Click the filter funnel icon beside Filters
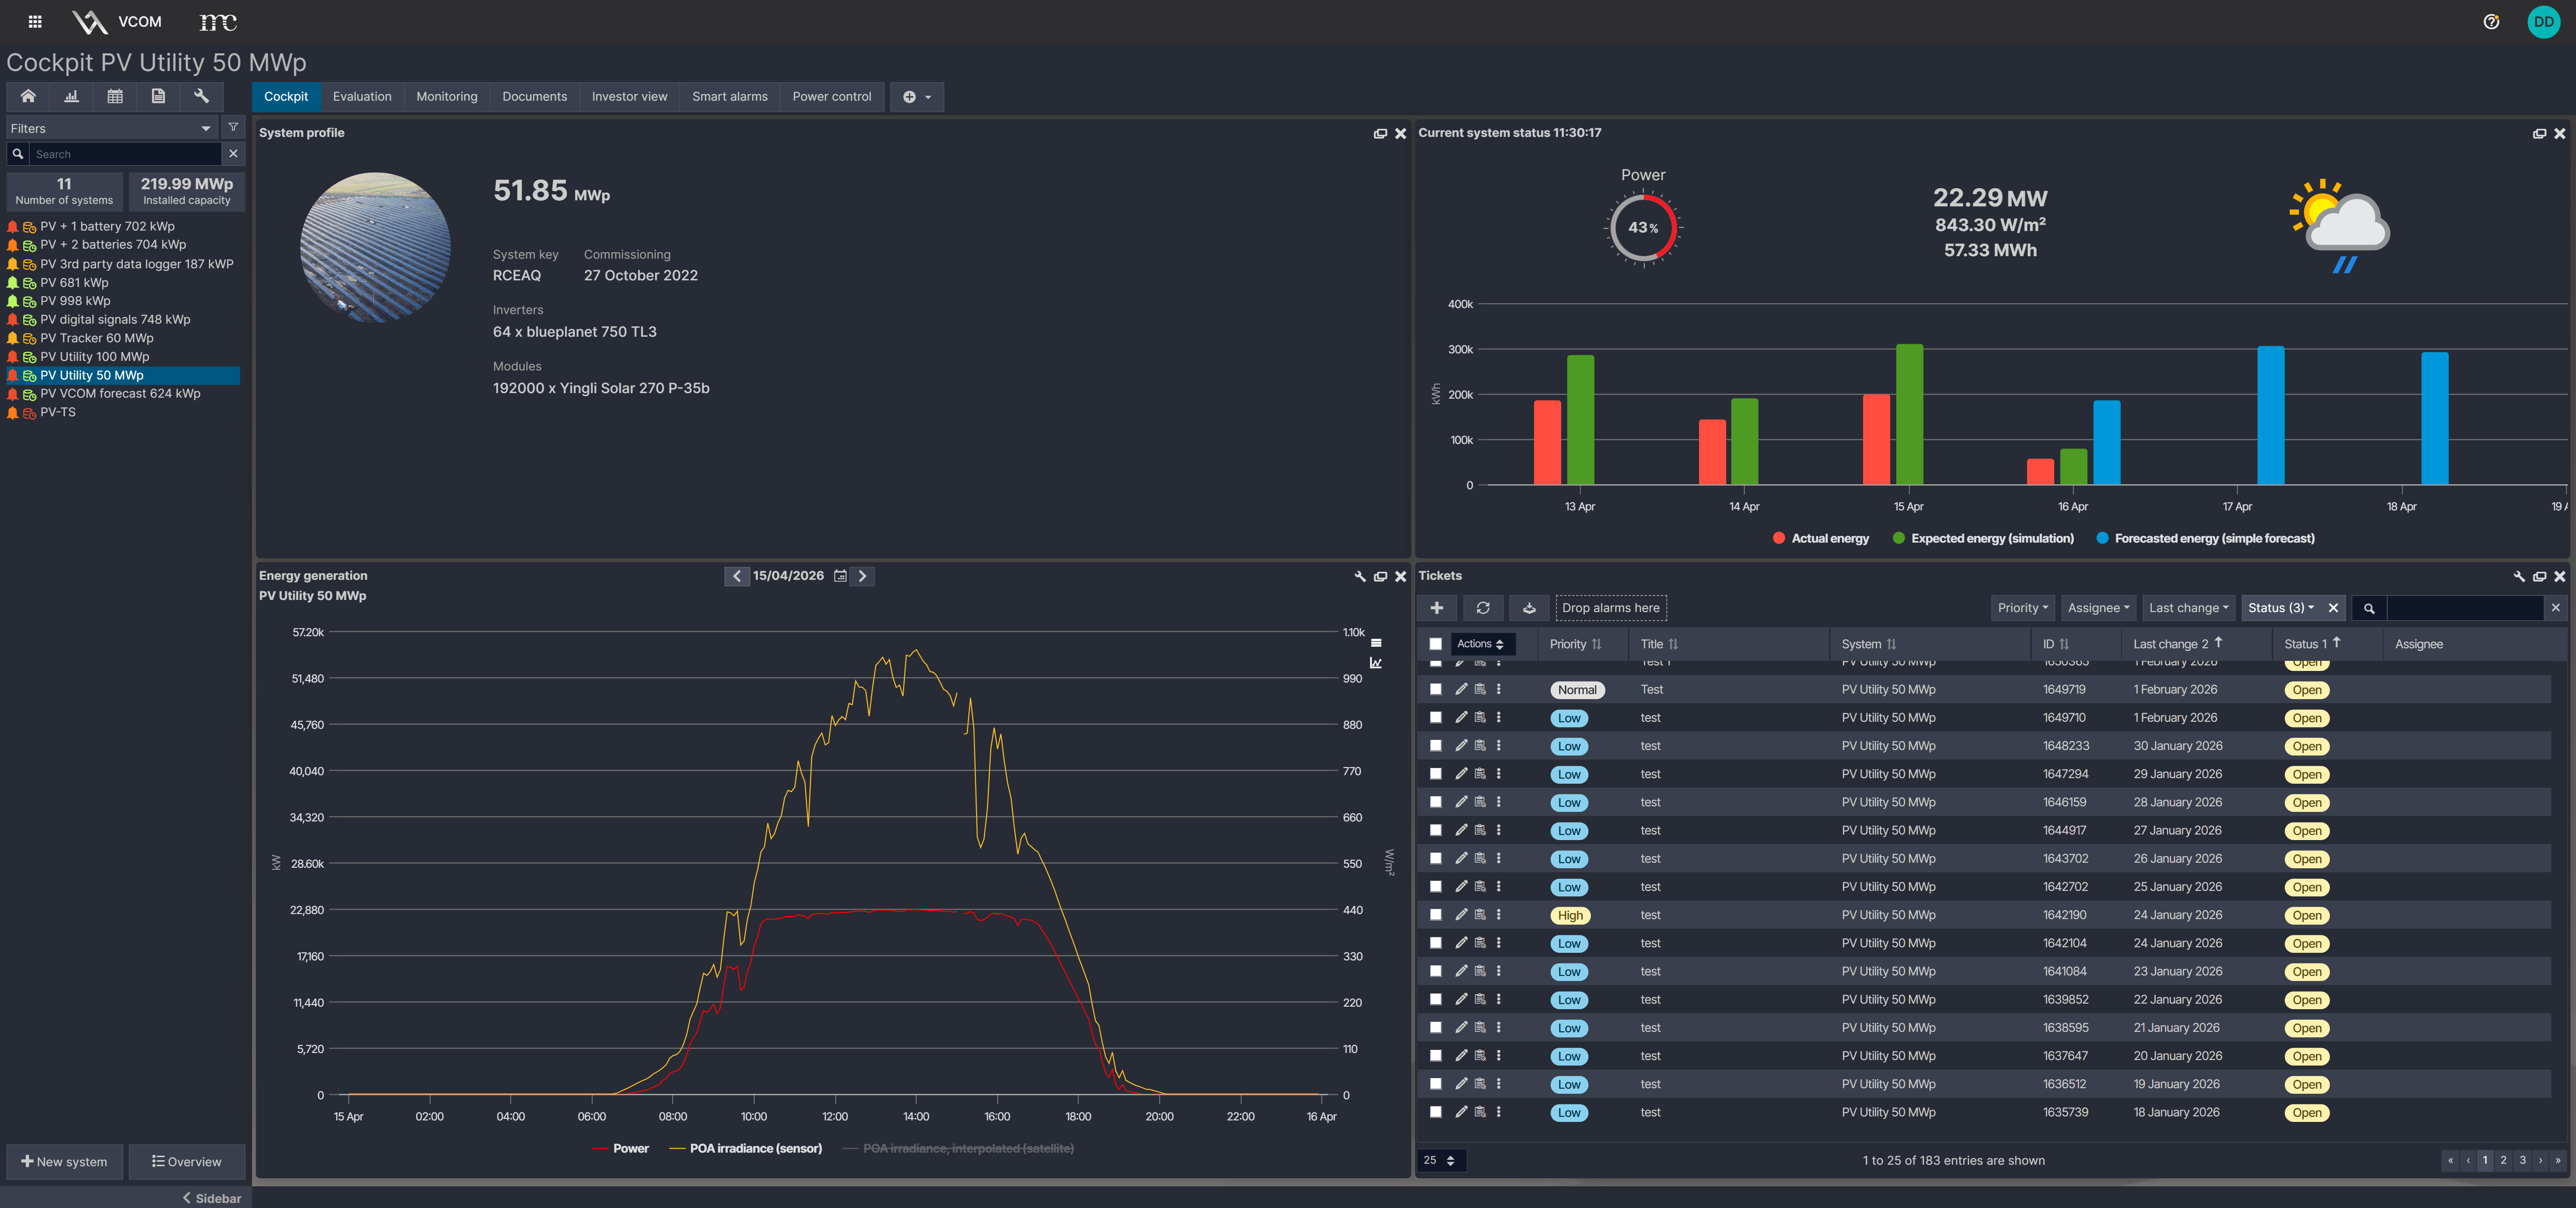Image resolution: width=2576 pixels, height=1208 pixels. point(233,128)
